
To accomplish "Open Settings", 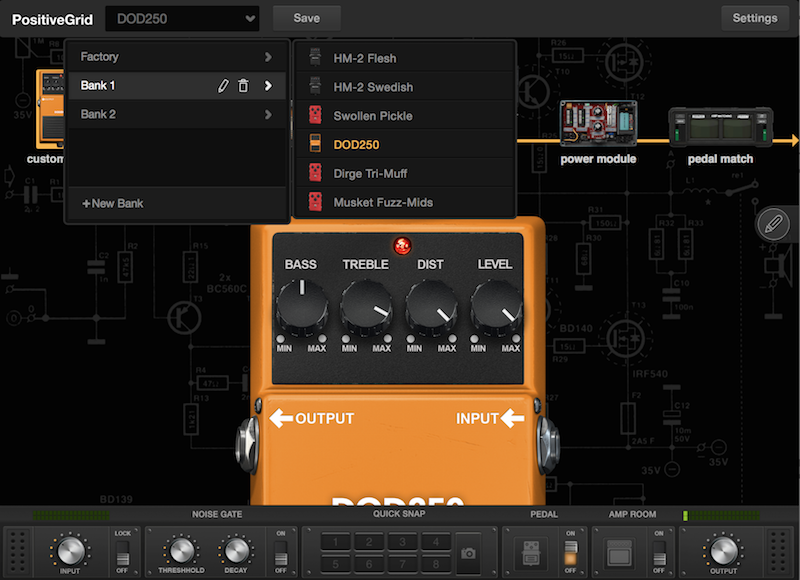I will tap(754, 18).
